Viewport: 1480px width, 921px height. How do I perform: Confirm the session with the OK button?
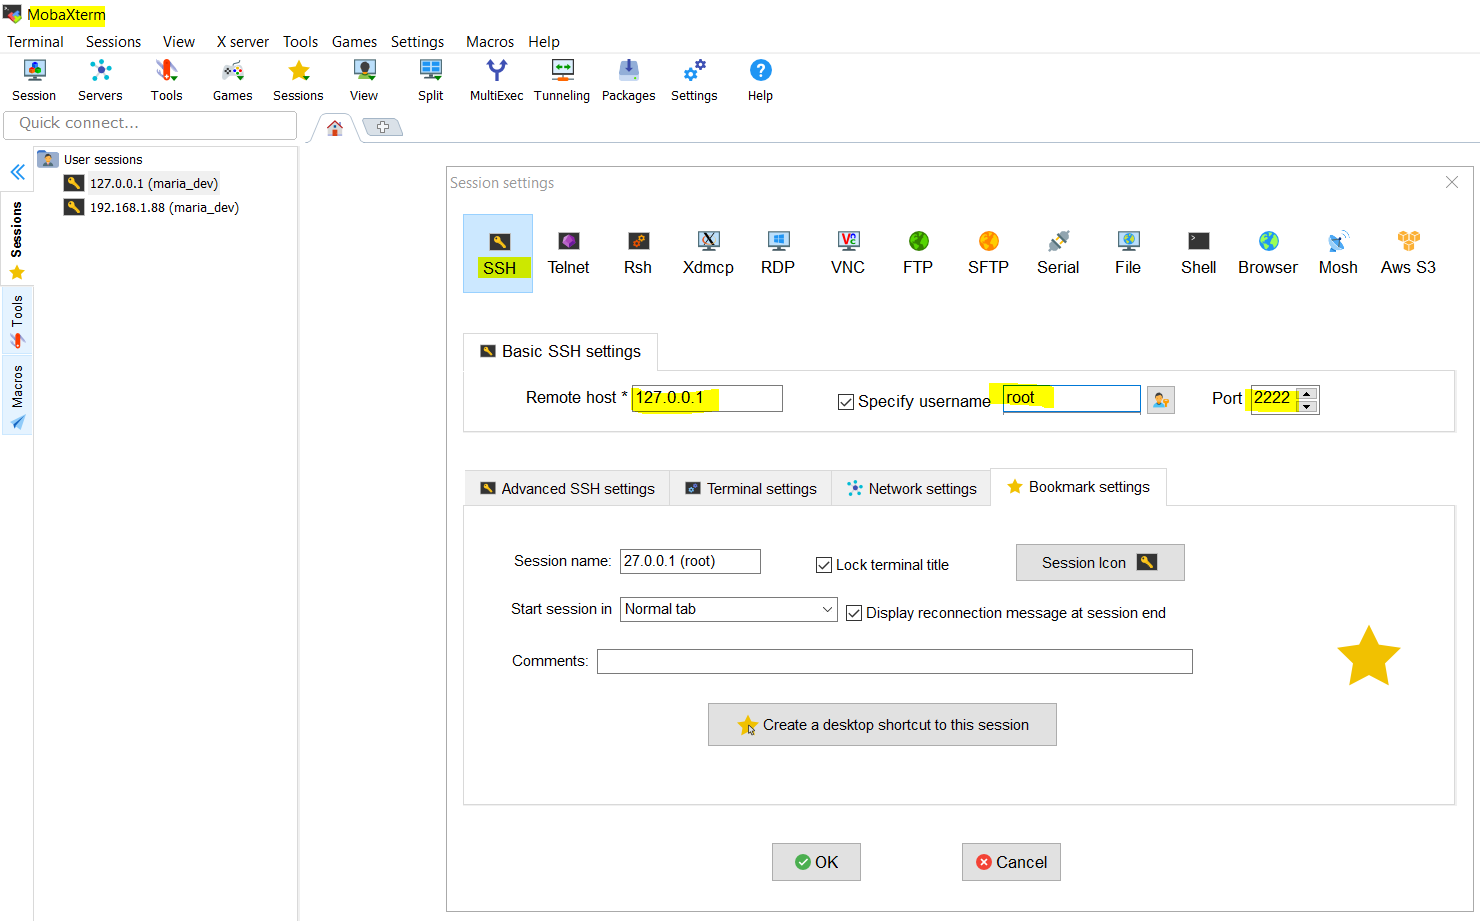click(816, 862)
